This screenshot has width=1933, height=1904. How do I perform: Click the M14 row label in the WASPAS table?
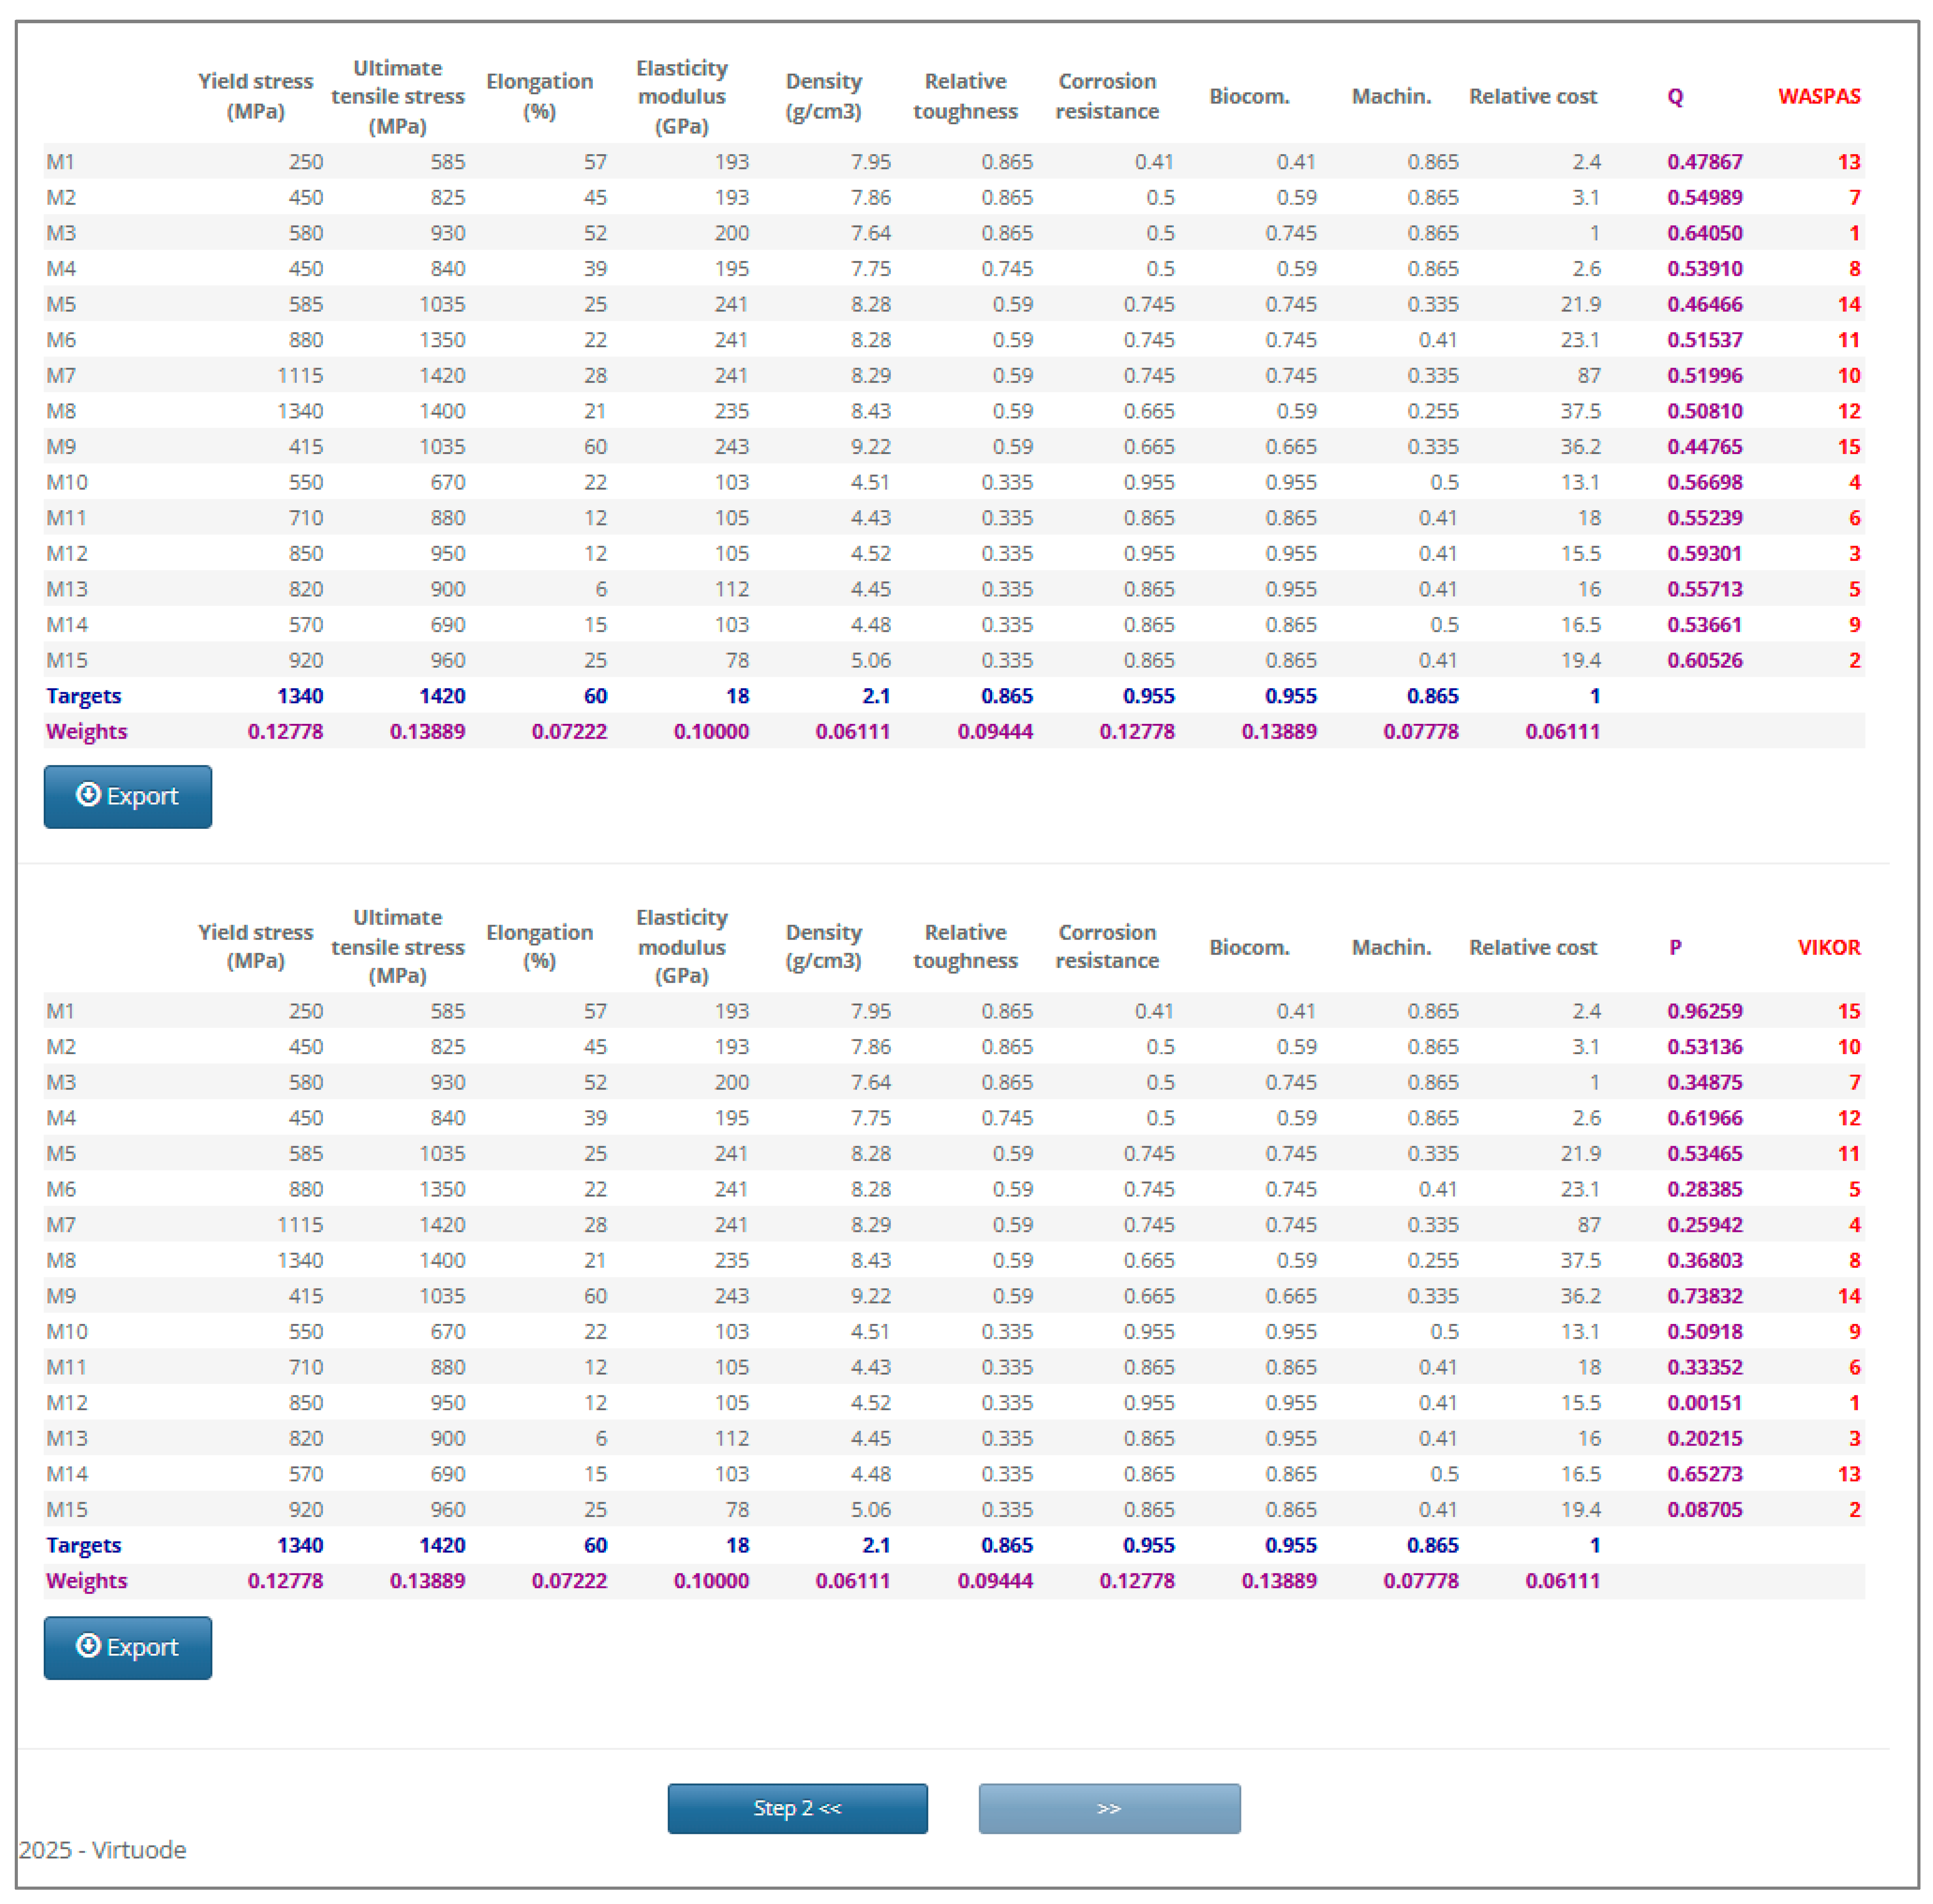point(66,625)
